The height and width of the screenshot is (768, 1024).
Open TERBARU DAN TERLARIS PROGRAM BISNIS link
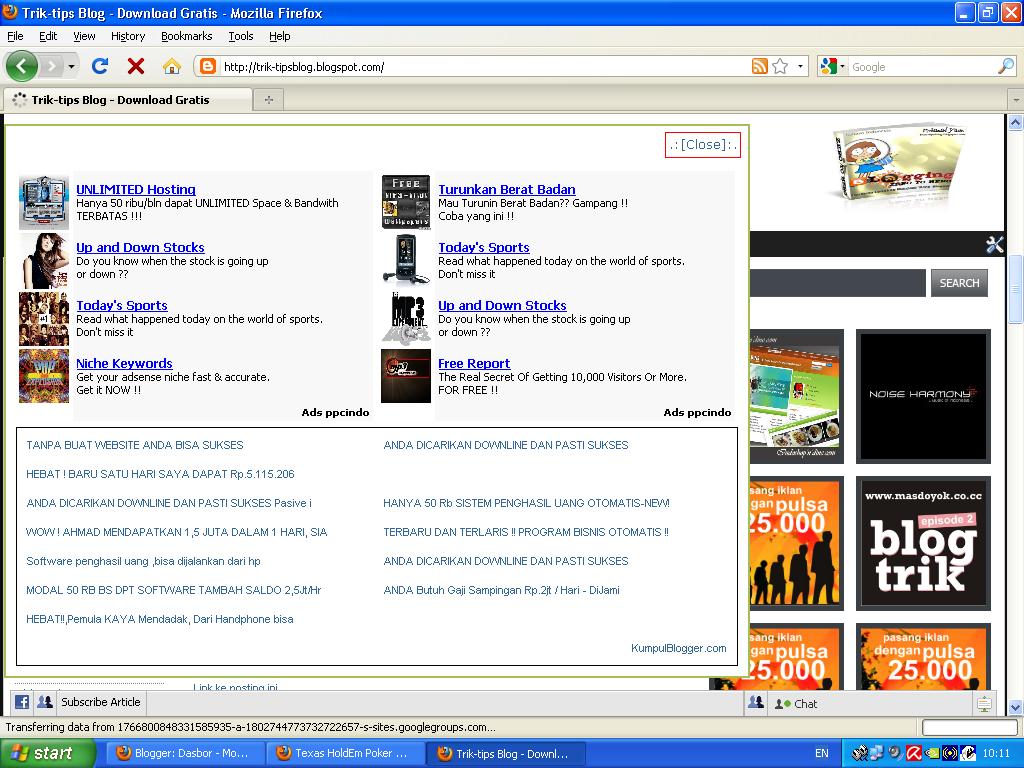coord(526,532)
